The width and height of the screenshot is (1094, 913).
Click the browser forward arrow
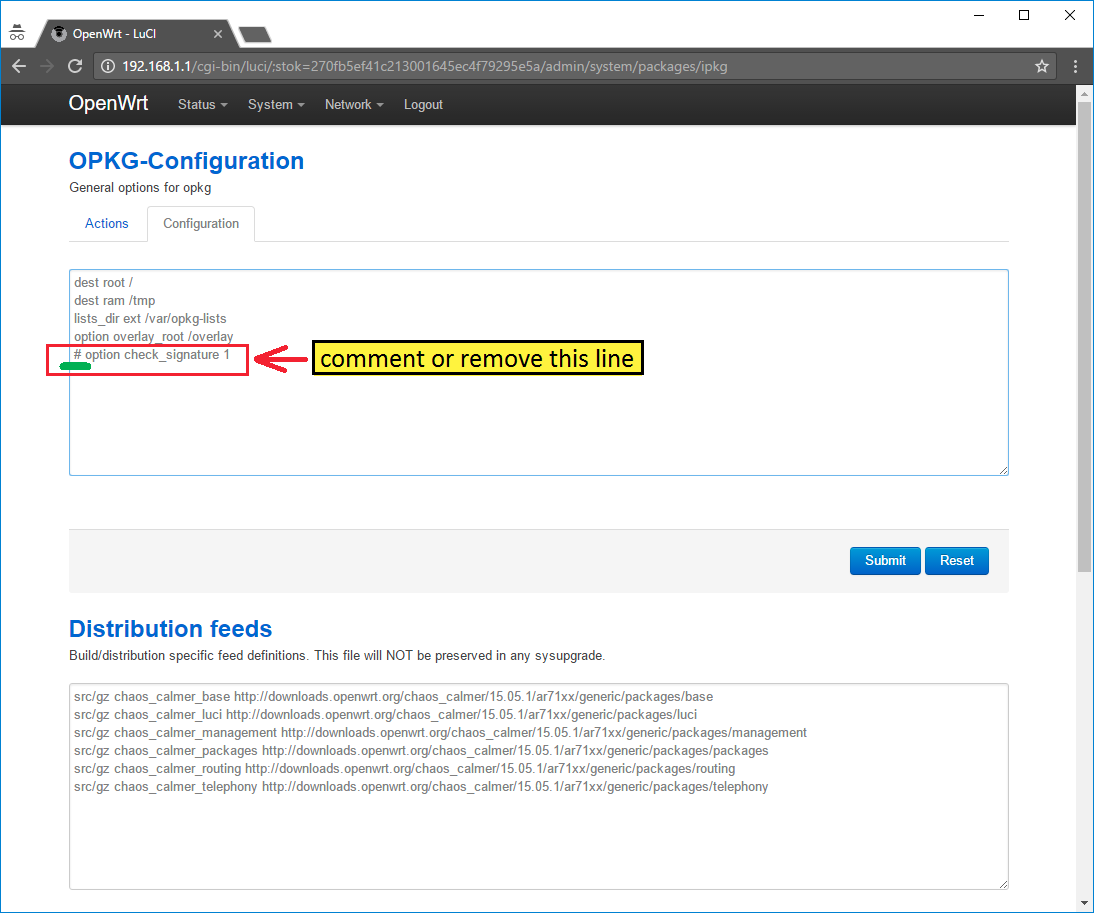47,66
